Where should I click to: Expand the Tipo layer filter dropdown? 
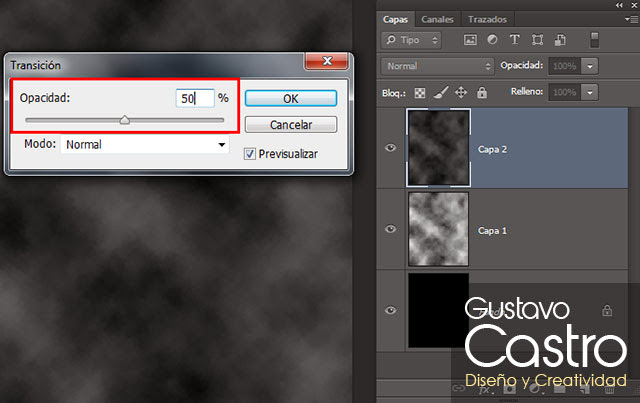[x=412, y=41]
